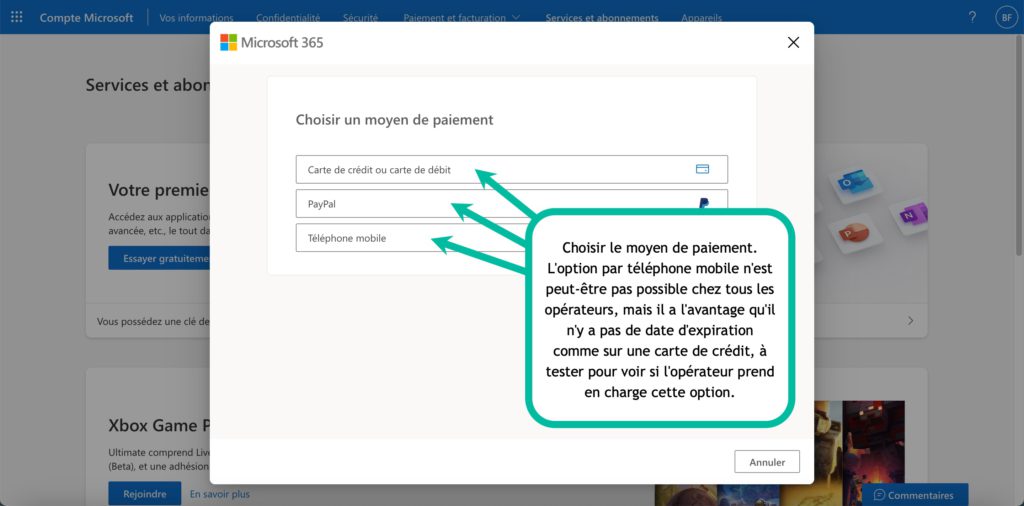1024x506 pixels.
Task: Click the credit card icon in the payment list
Action: point(702,169)
